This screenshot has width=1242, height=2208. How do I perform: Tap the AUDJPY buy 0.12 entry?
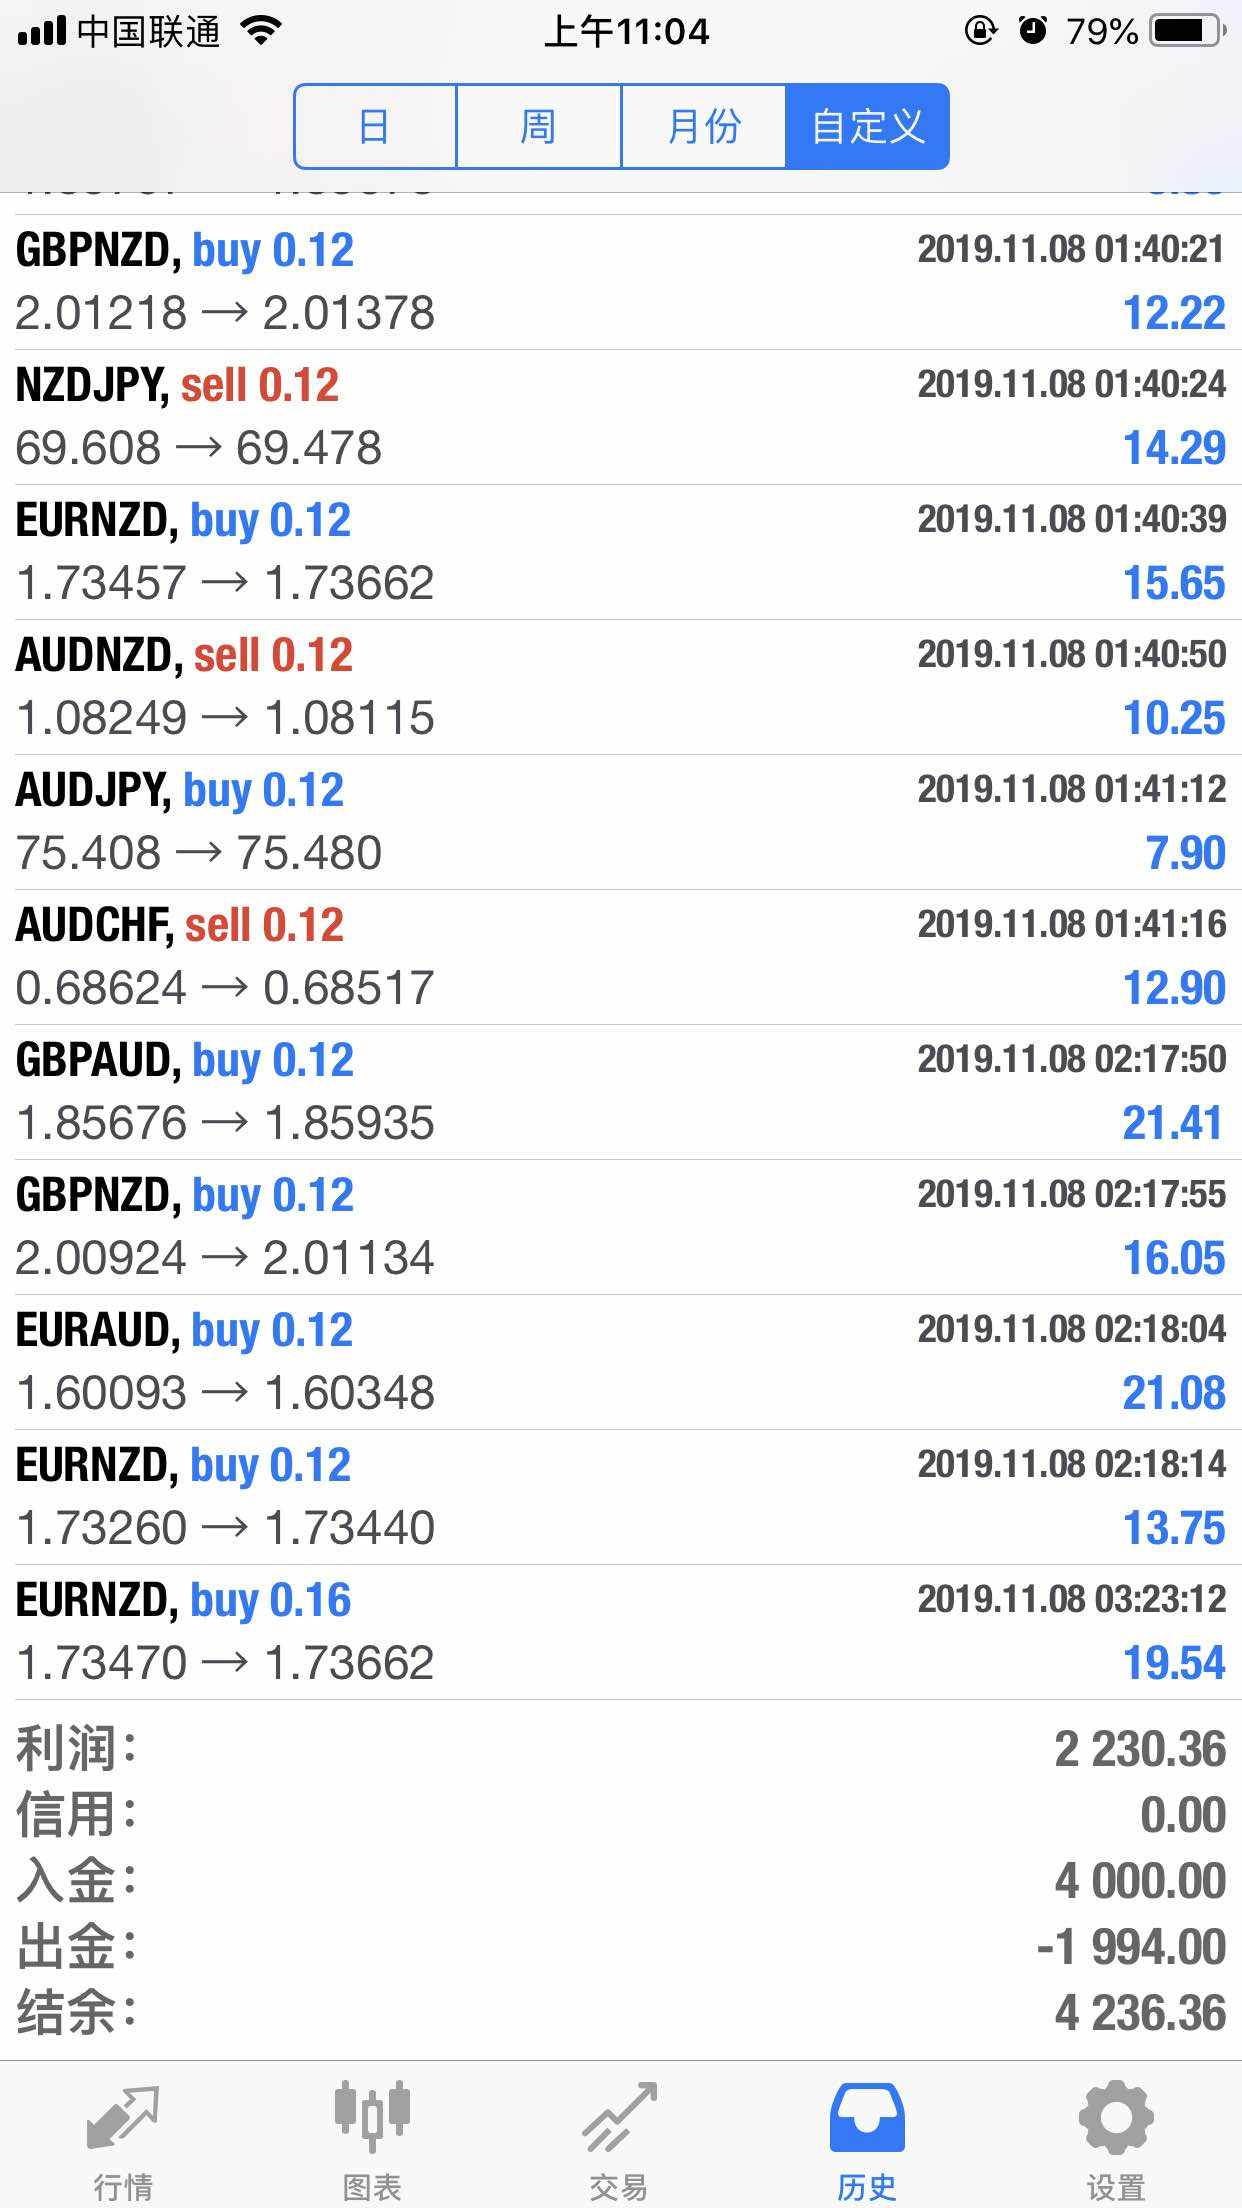point(620,822)
